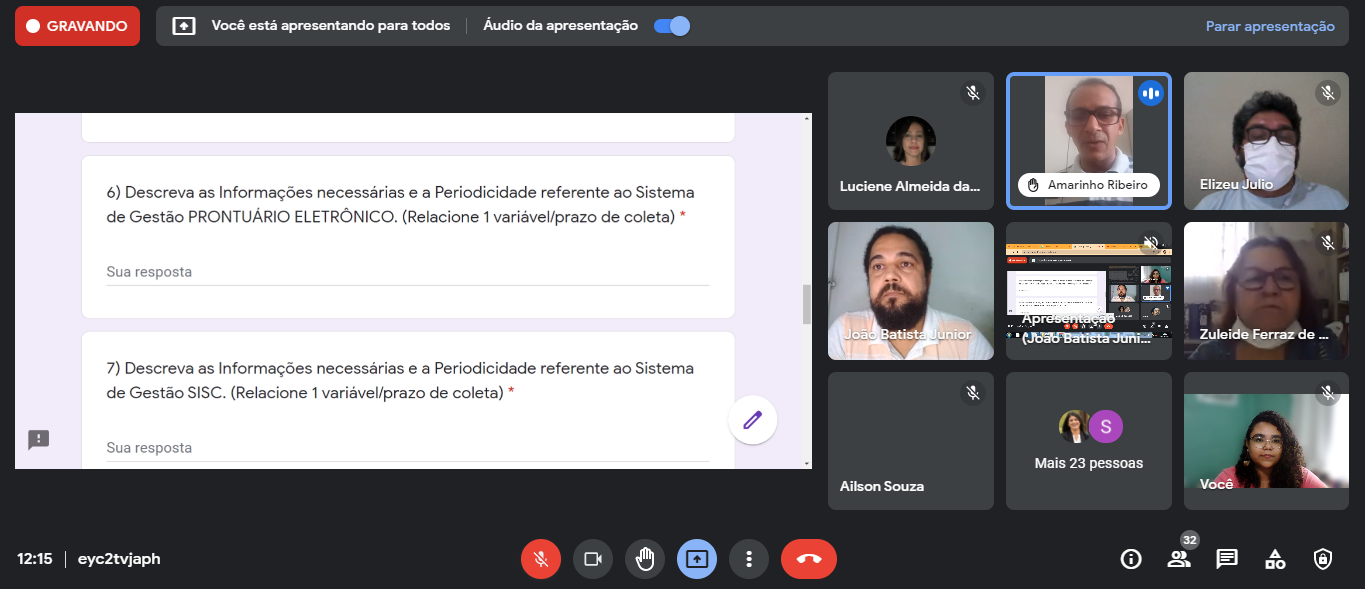
Task: Lower hand using the raise hand button
Action: tap(645, 559)
